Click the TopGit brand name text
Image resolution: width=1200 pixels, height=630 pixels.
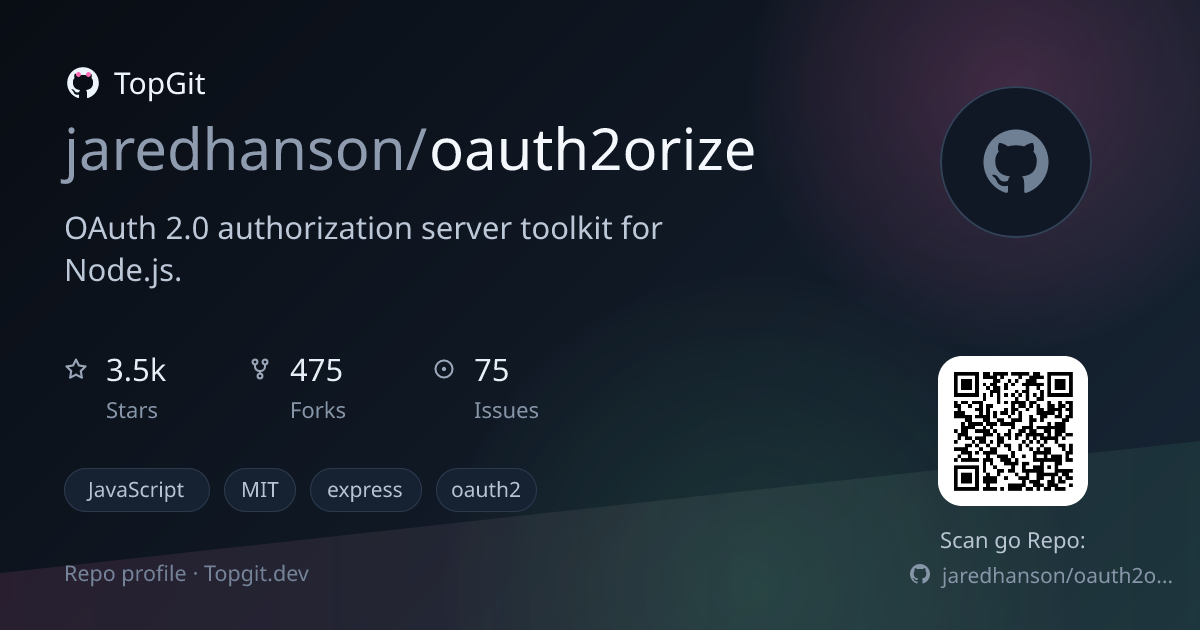pyautogui.click(x=160, y=84)
